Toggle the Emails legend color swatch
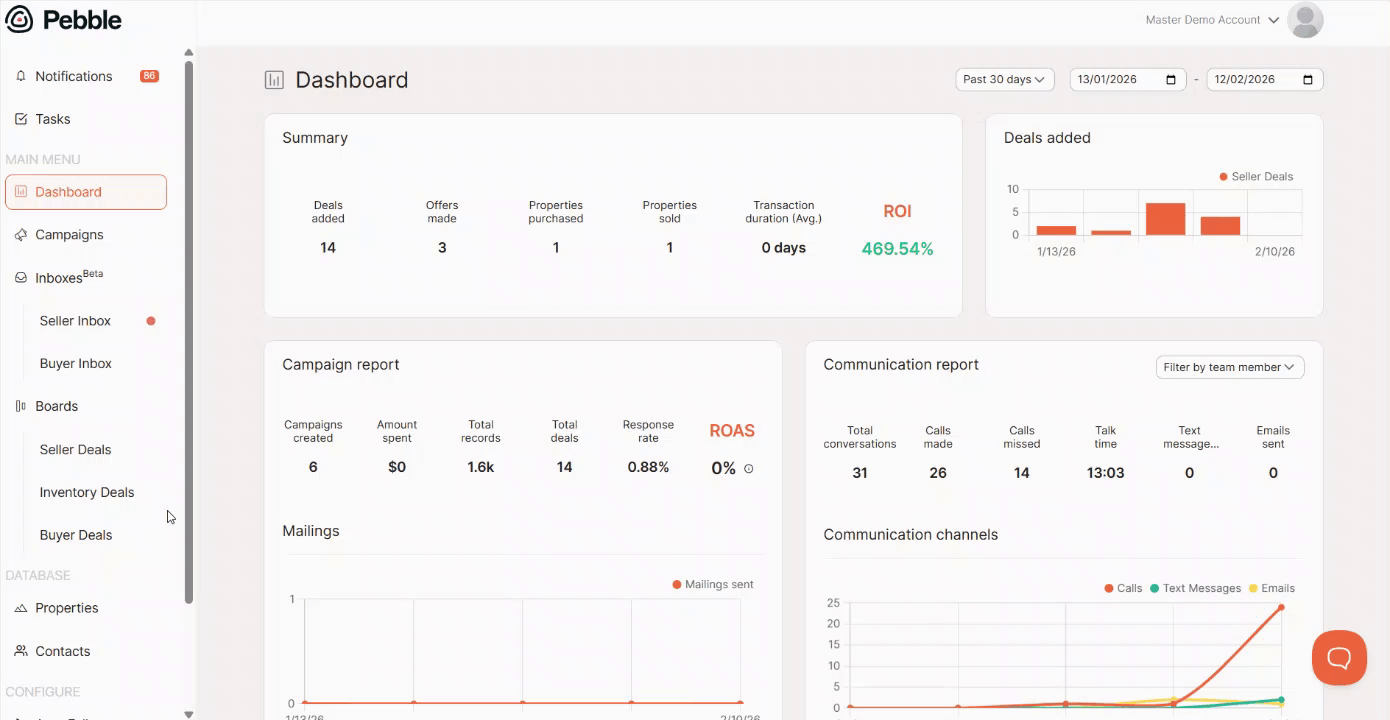 [x=1254, y=588]
